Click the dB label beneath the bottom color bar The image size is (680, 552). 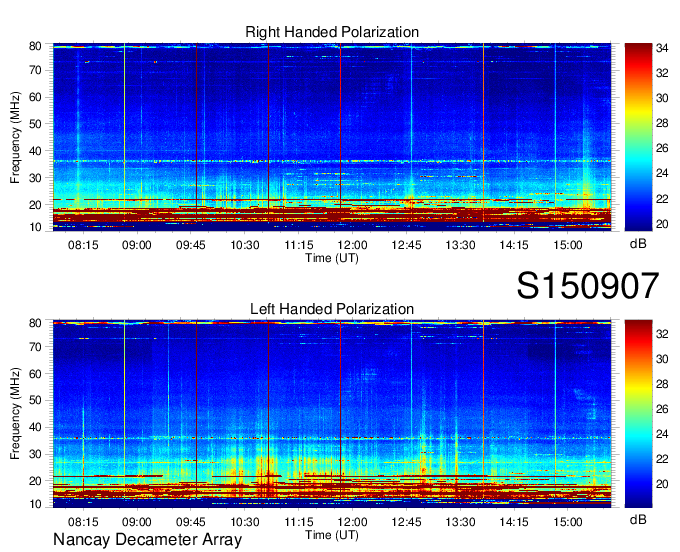638,519
